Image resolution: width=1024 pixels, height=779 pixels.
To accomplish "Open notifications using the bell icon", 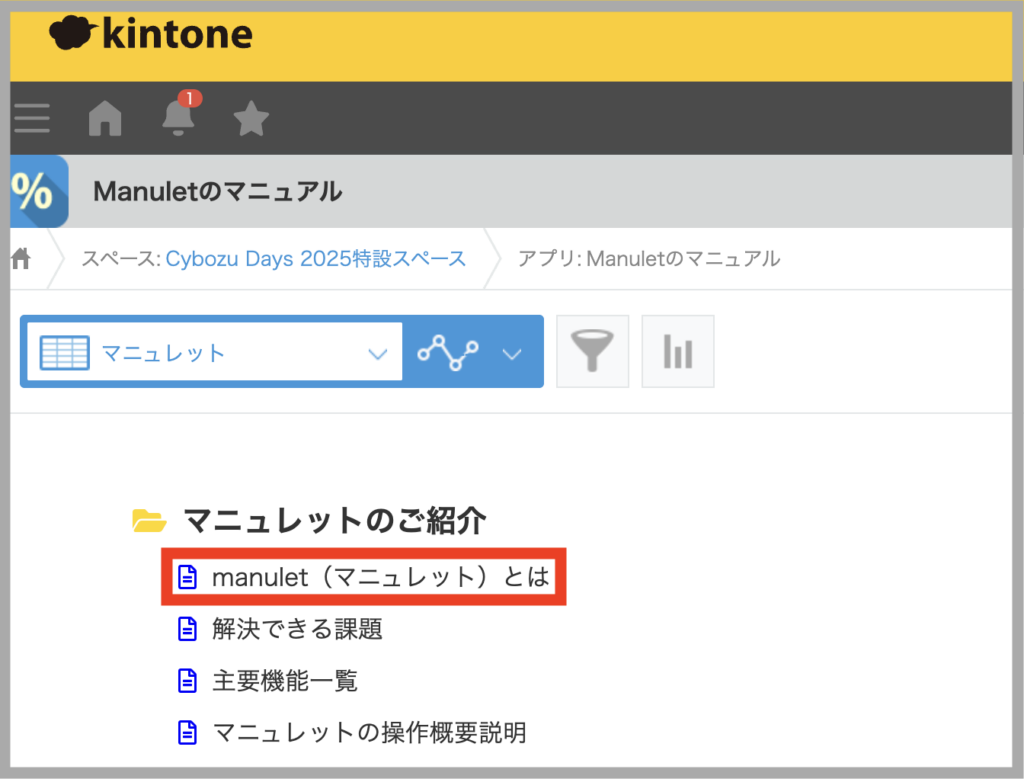I will pyautogui.click(x=179, y=118).
